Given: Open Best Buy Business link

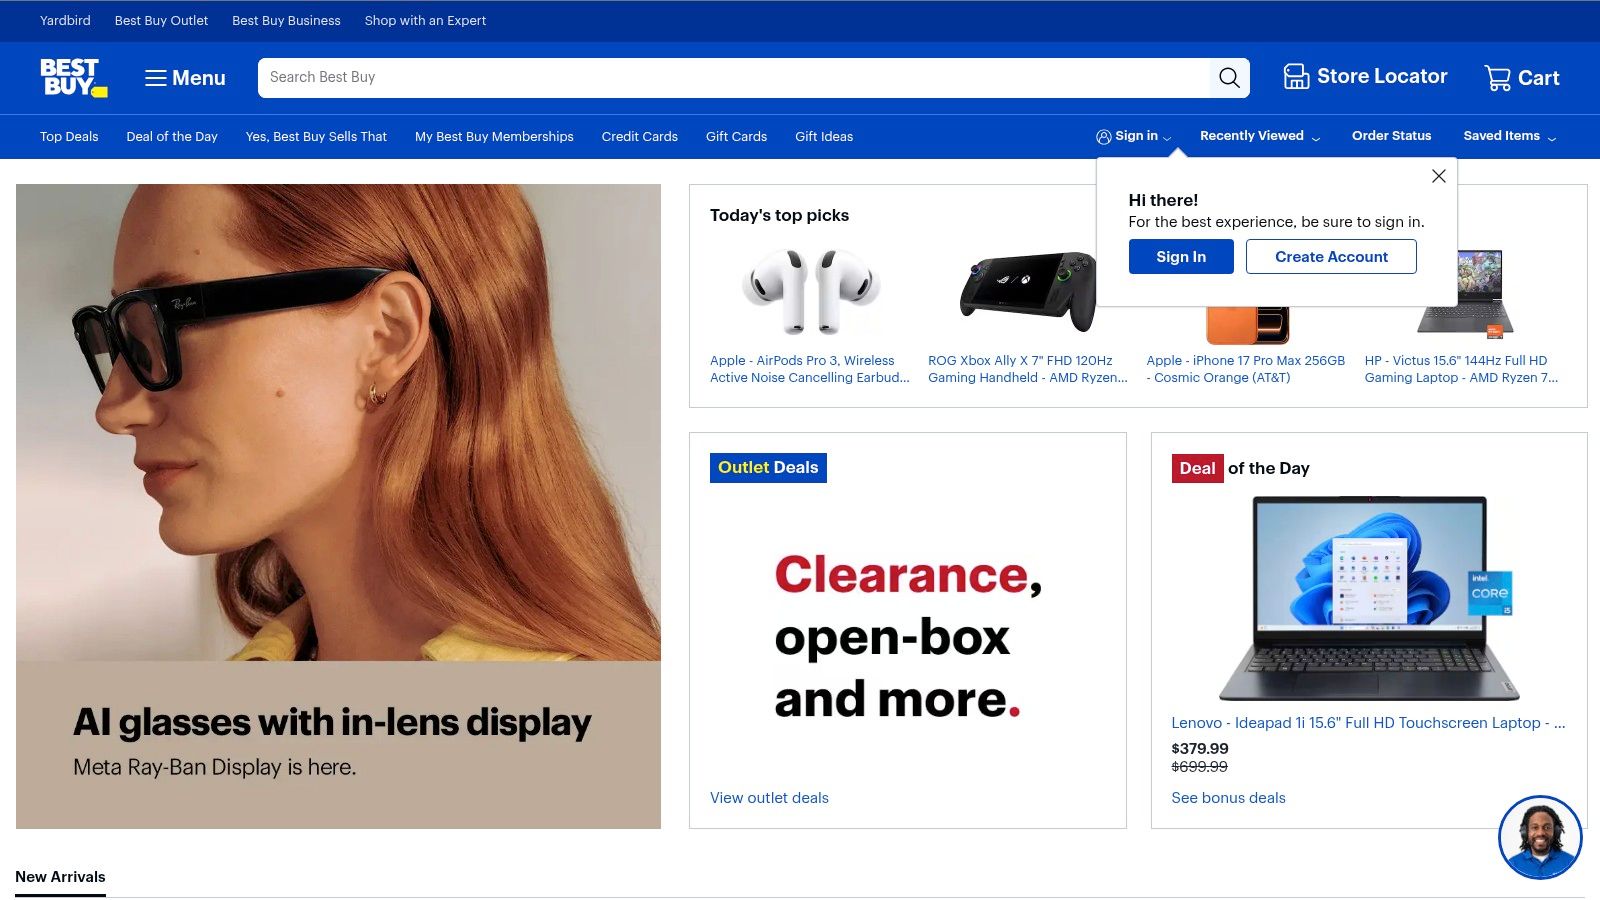Looking at the screenshot, I should coord(286,20).
